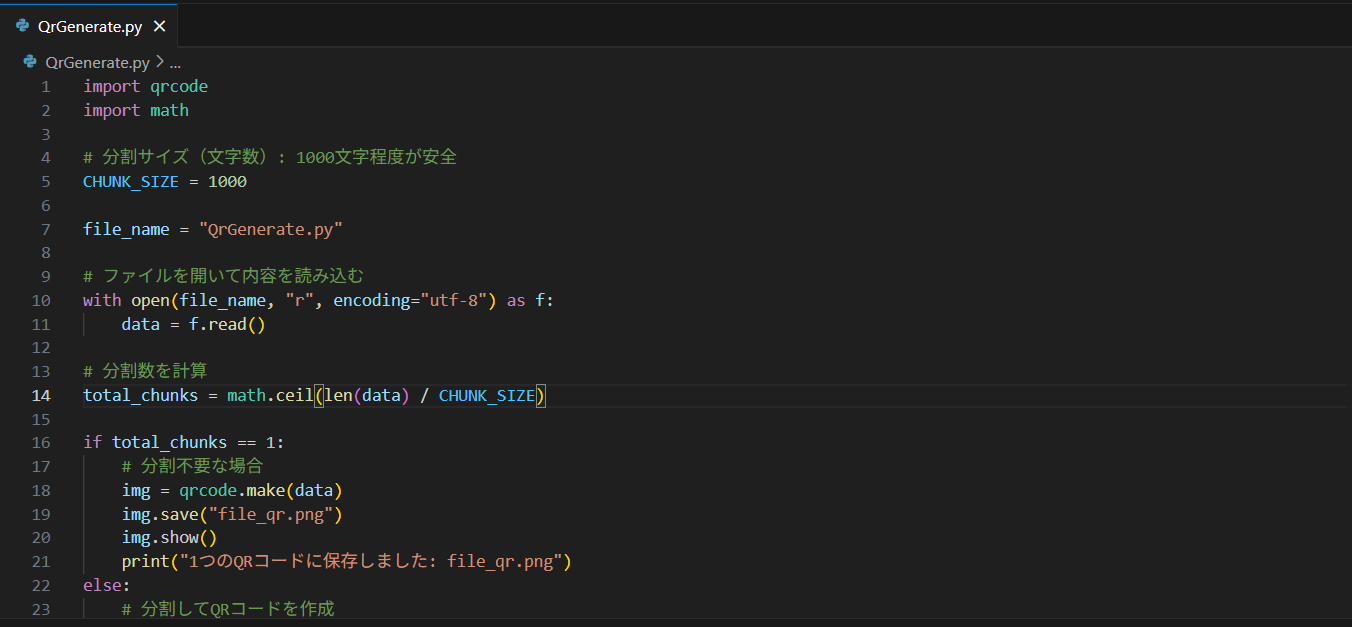The image size is (1352, 627).
Task: Select the QrGenerate.py editor tab
Action: point(89,26)
